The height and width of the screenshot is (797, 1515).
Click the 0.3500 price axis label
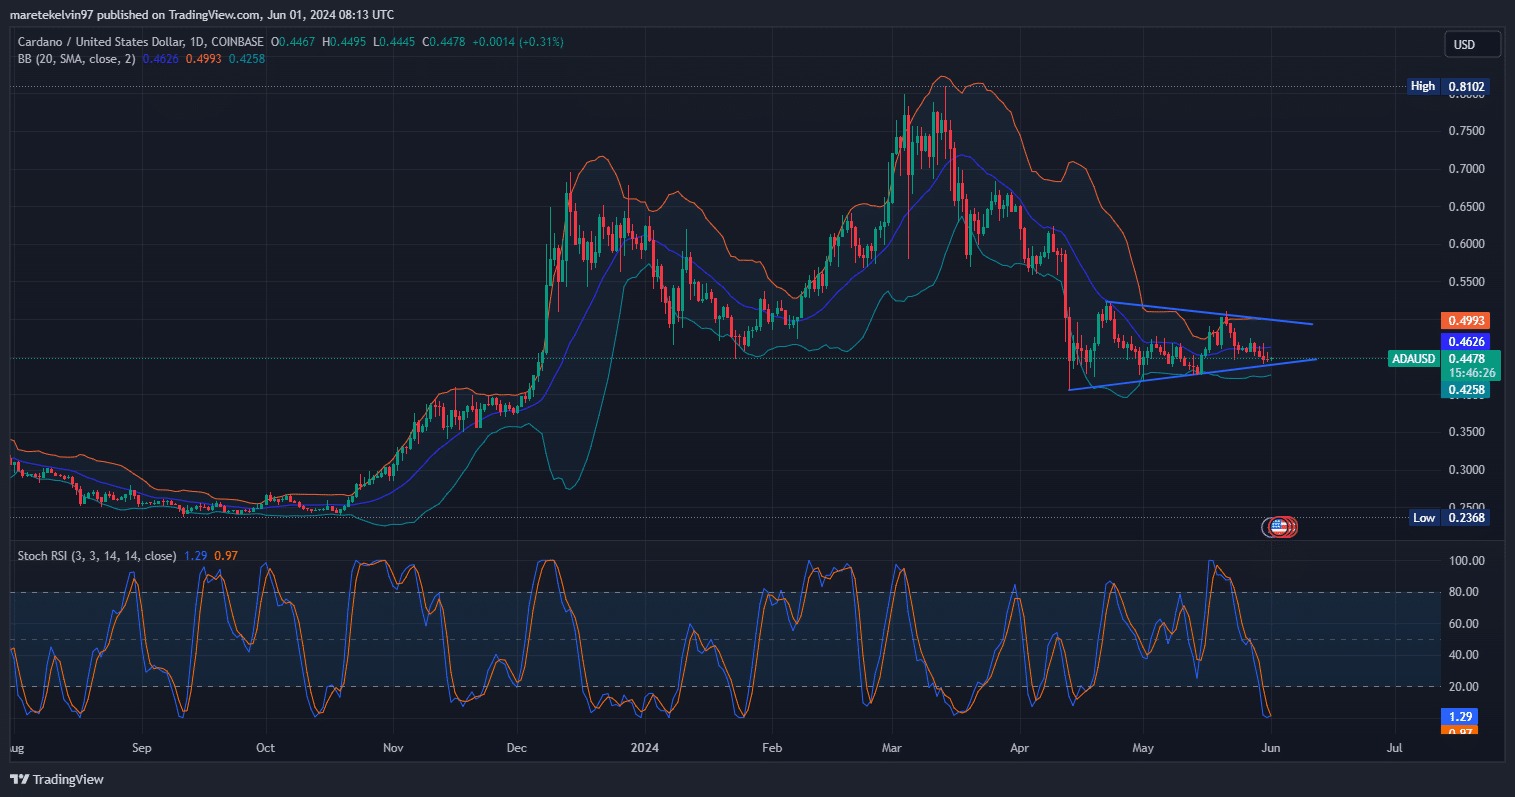(1466, 432)
